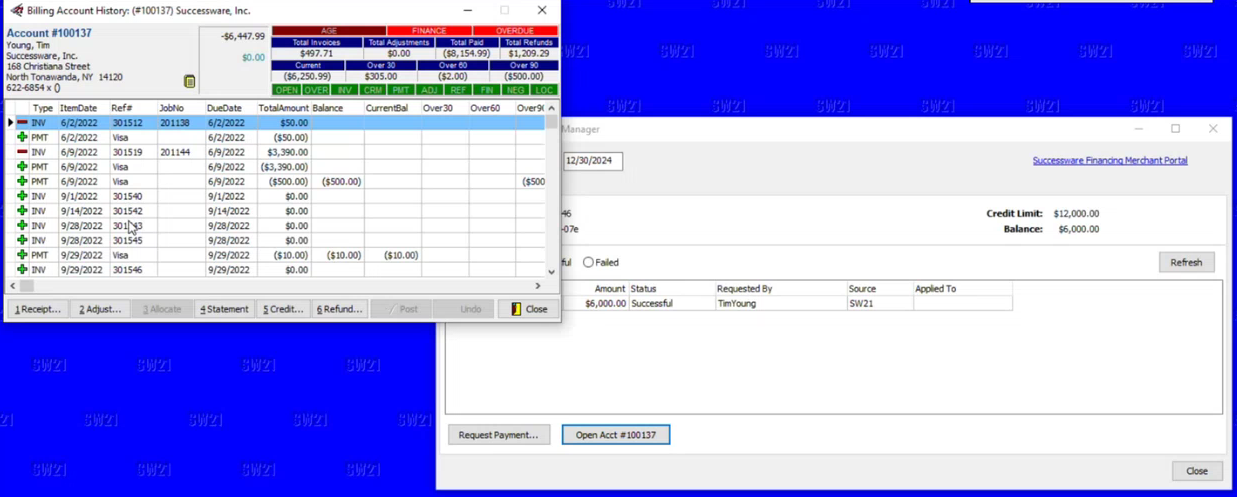
Task: Open the 2 Adjust... dialog
Action: tap(100, 309)
